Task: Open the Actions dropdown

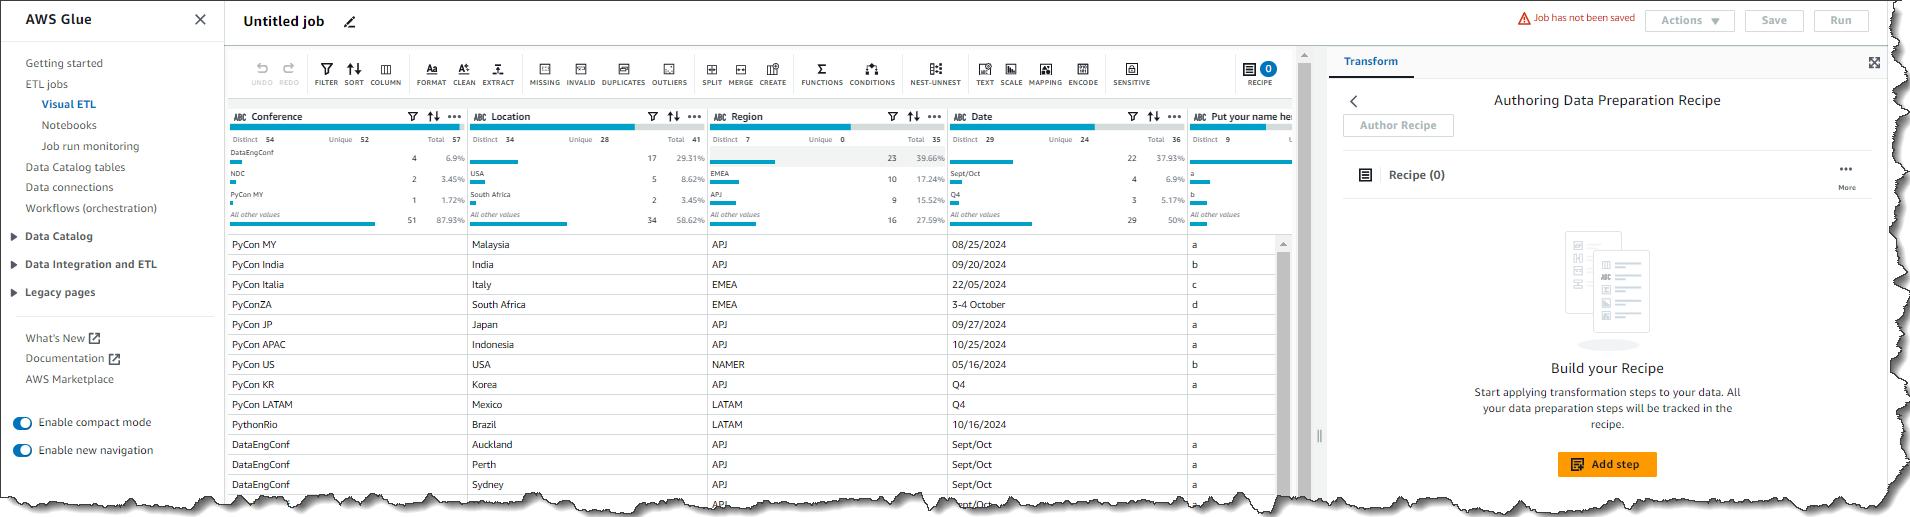Action: (x=1690, y=21)
